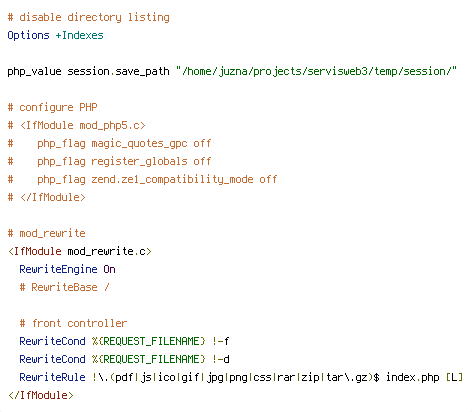472x412 pixels.
Task: Click register_globals off comment line
Action: click(109, 161)
